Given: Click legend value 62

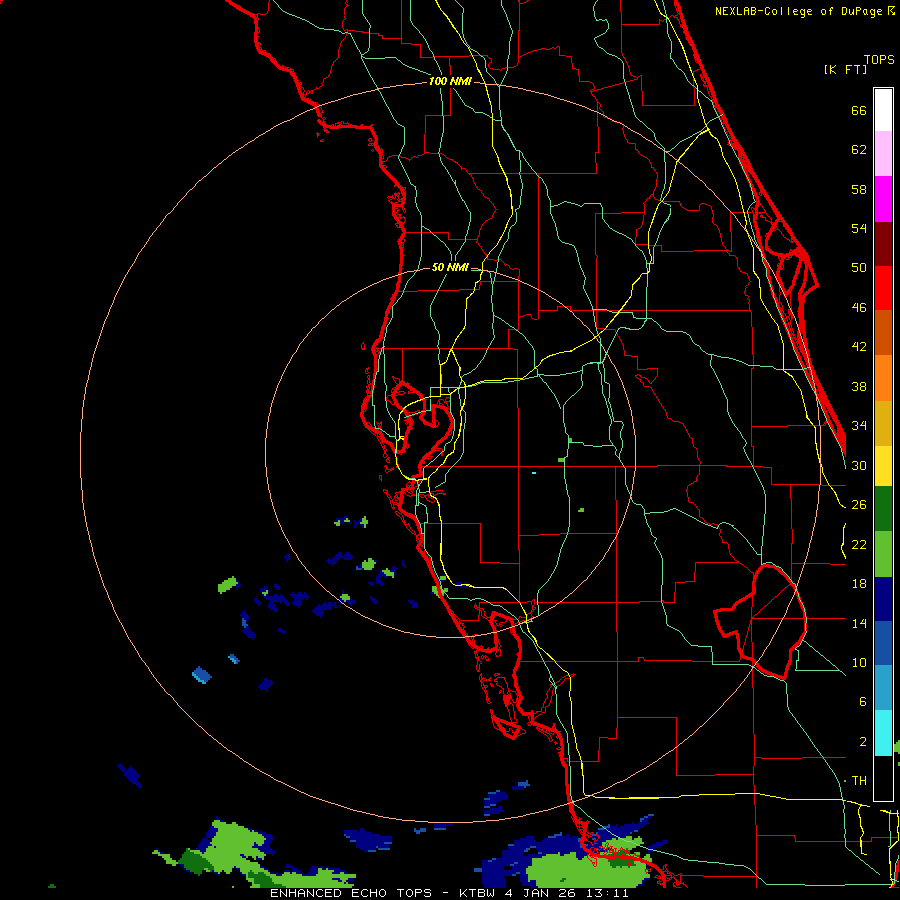Looking at the screenshot, I should pyautogui.click(x=859, y=150).
